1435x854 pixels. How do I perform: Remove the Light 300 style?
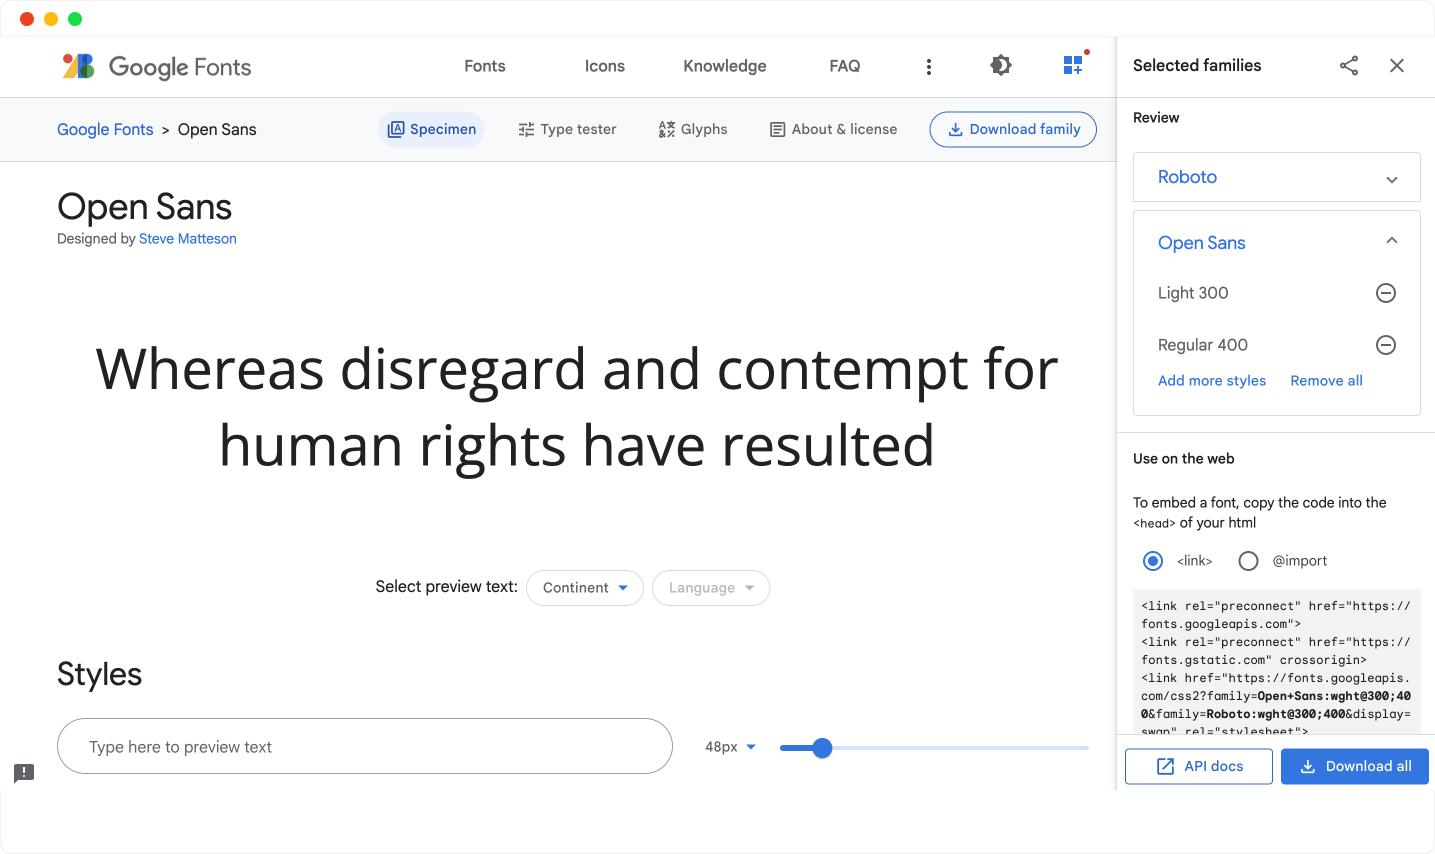(x=1386, y=293)
